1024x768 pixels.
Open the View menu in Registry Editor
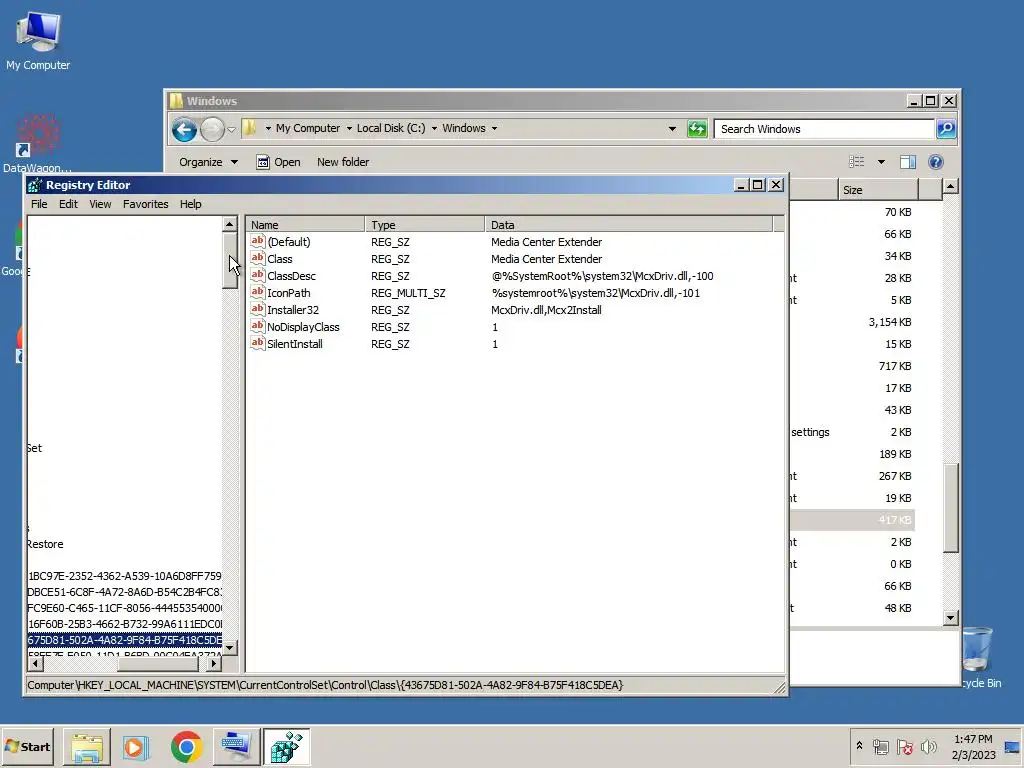(x=100, y=204)
